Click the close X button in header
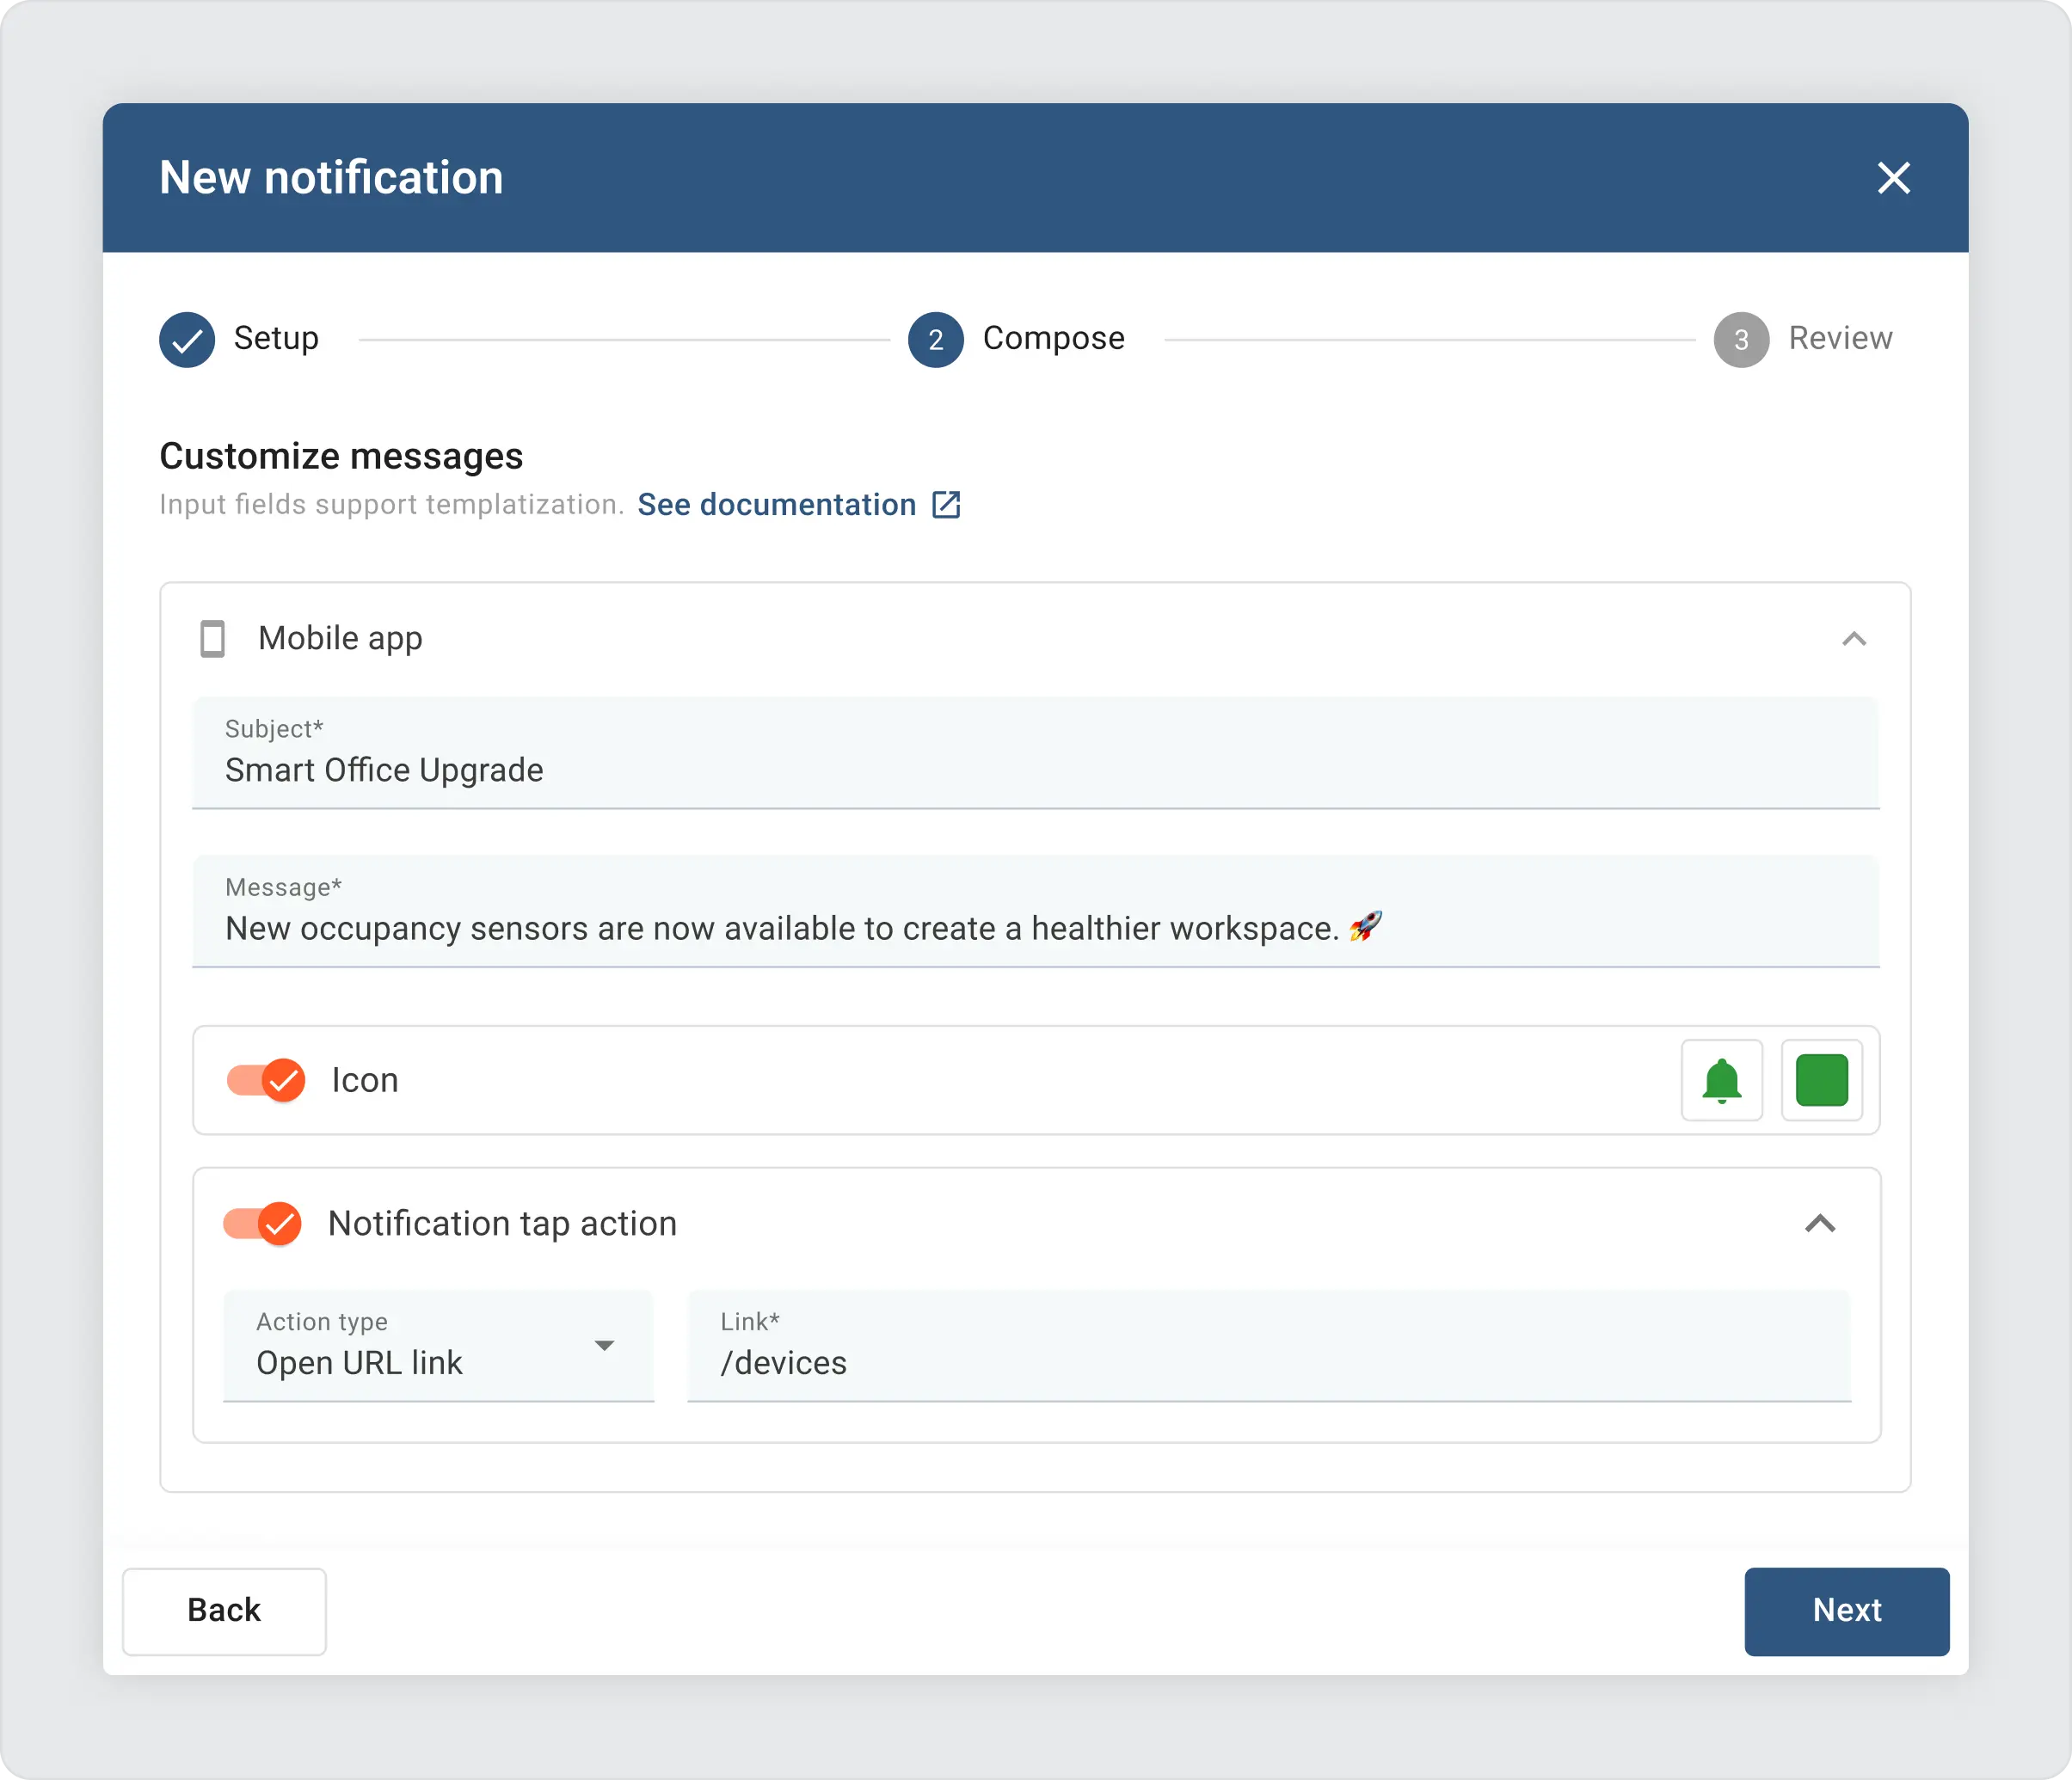This screenshot has height=1780, width=2072. 1894,176
